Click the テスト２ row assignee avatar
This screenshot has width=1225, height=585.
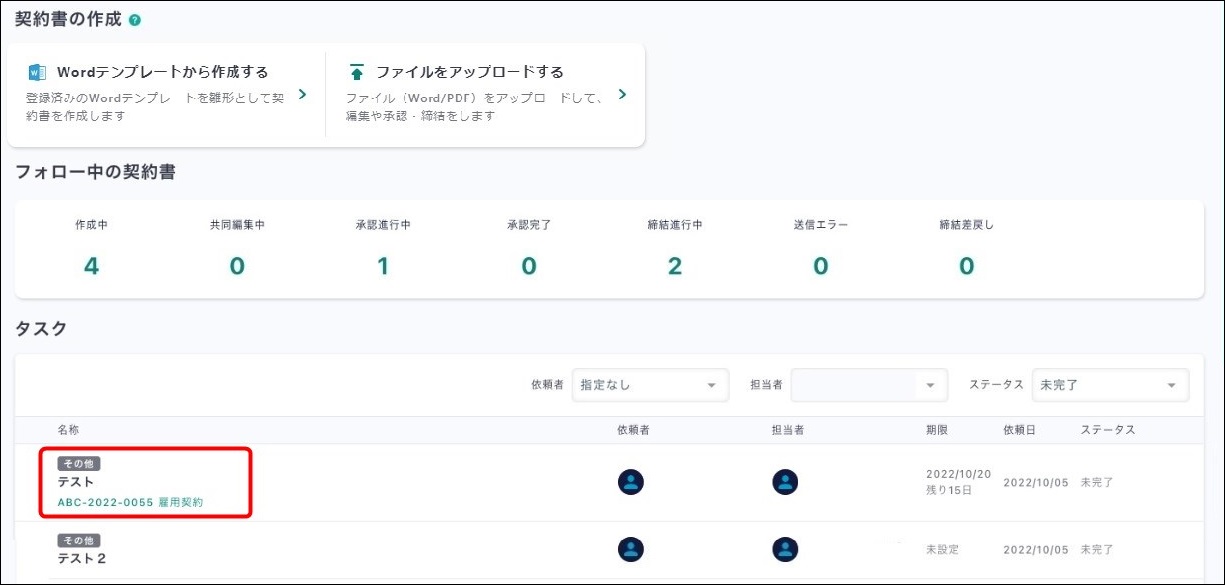click(785, 549)
